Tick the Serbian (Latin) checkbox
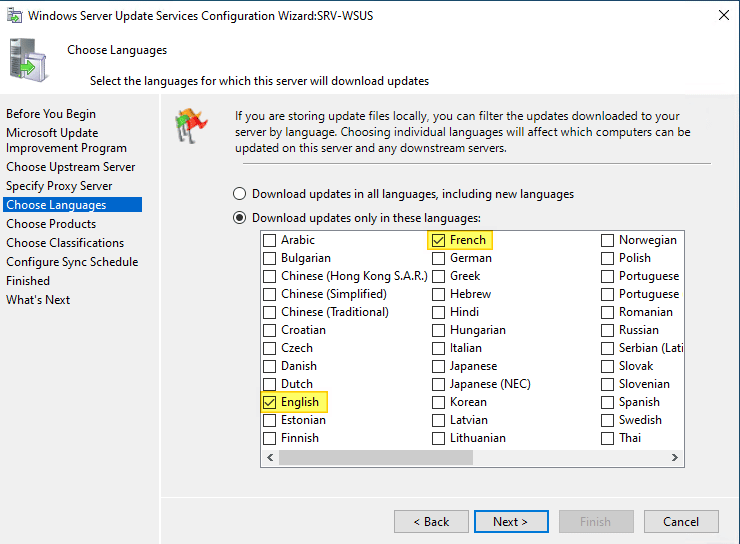 607,348
